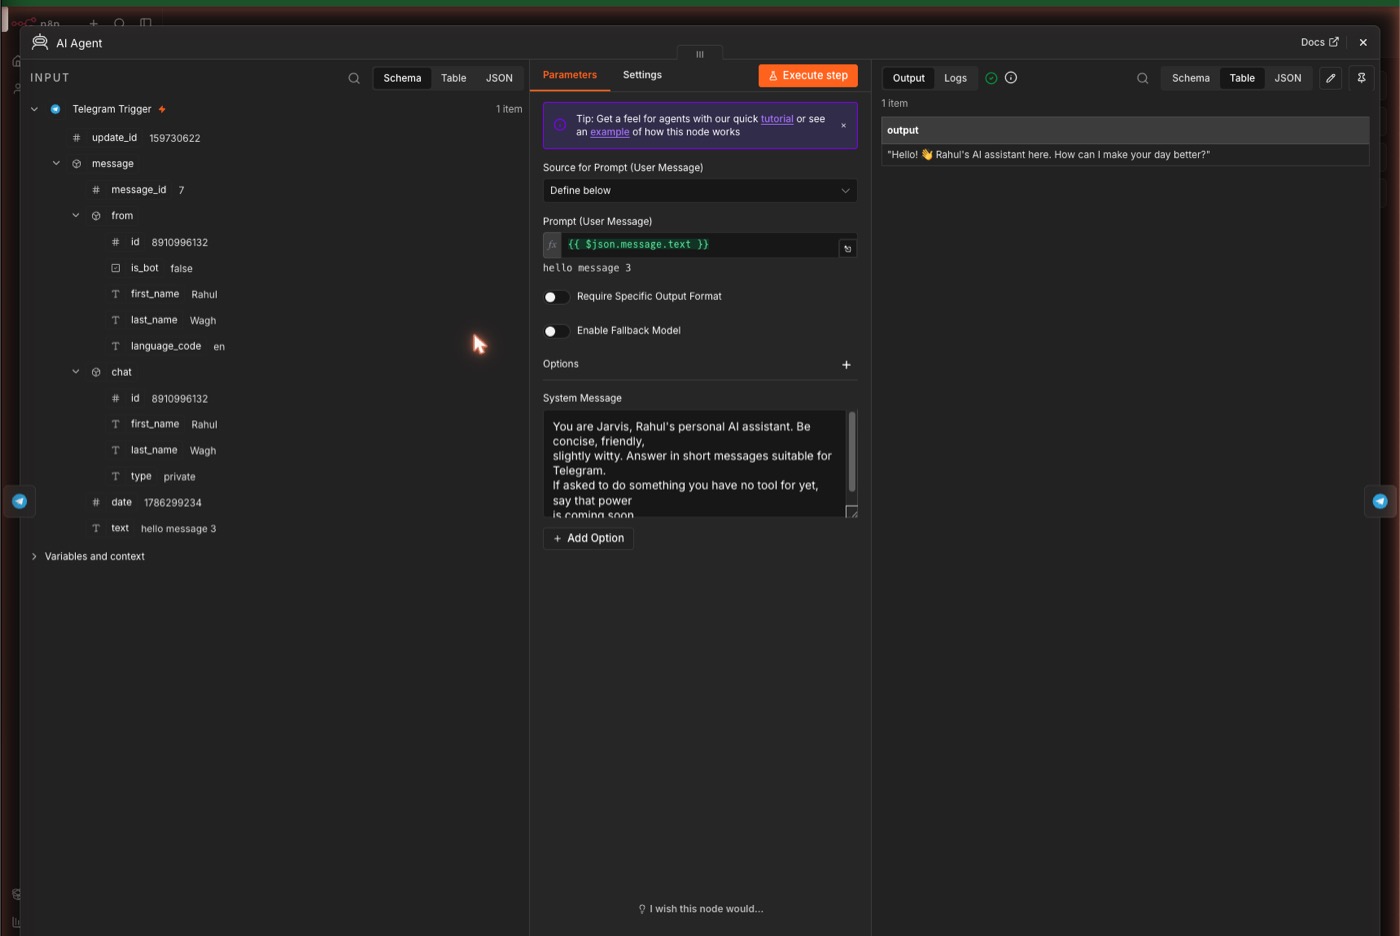1400x936 pixels.
Task: Select the output panel JSON view
Action: tap(1287, 78)
